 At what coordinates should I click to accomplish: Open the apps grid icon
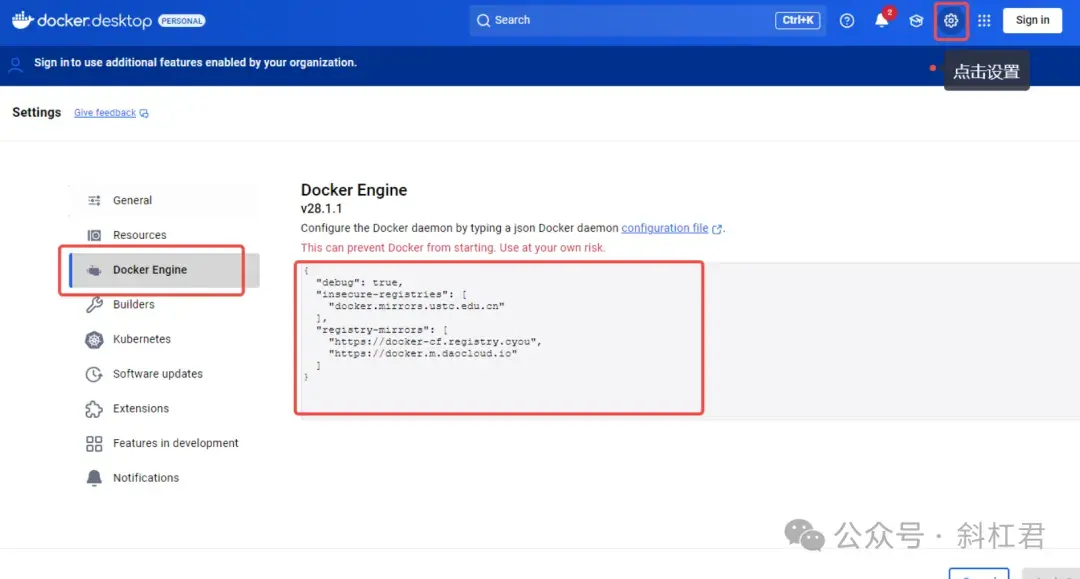(x=984, y=21)
